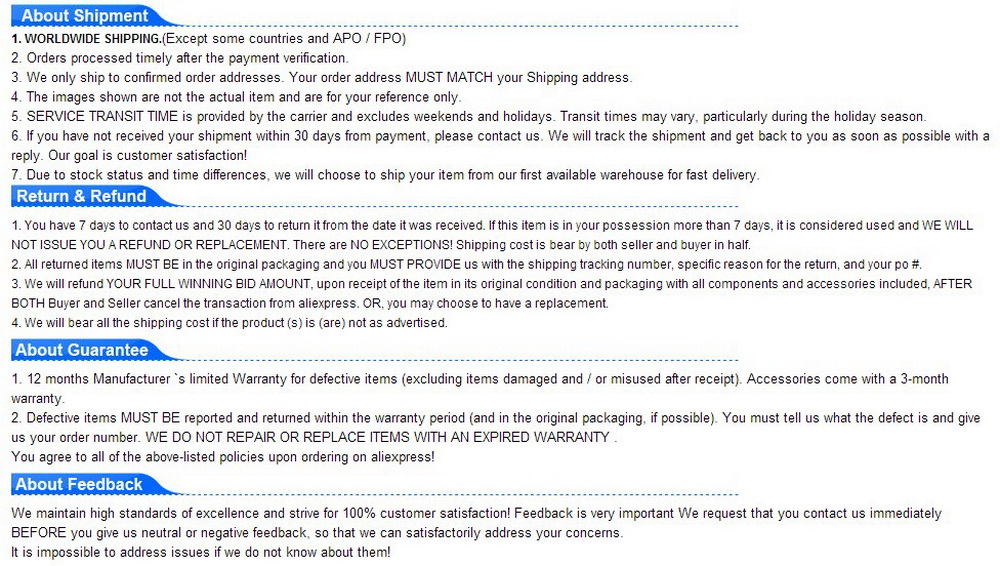Click the first available warehouse line
The height and width of the screenshot is (566, 1000).
385,175
